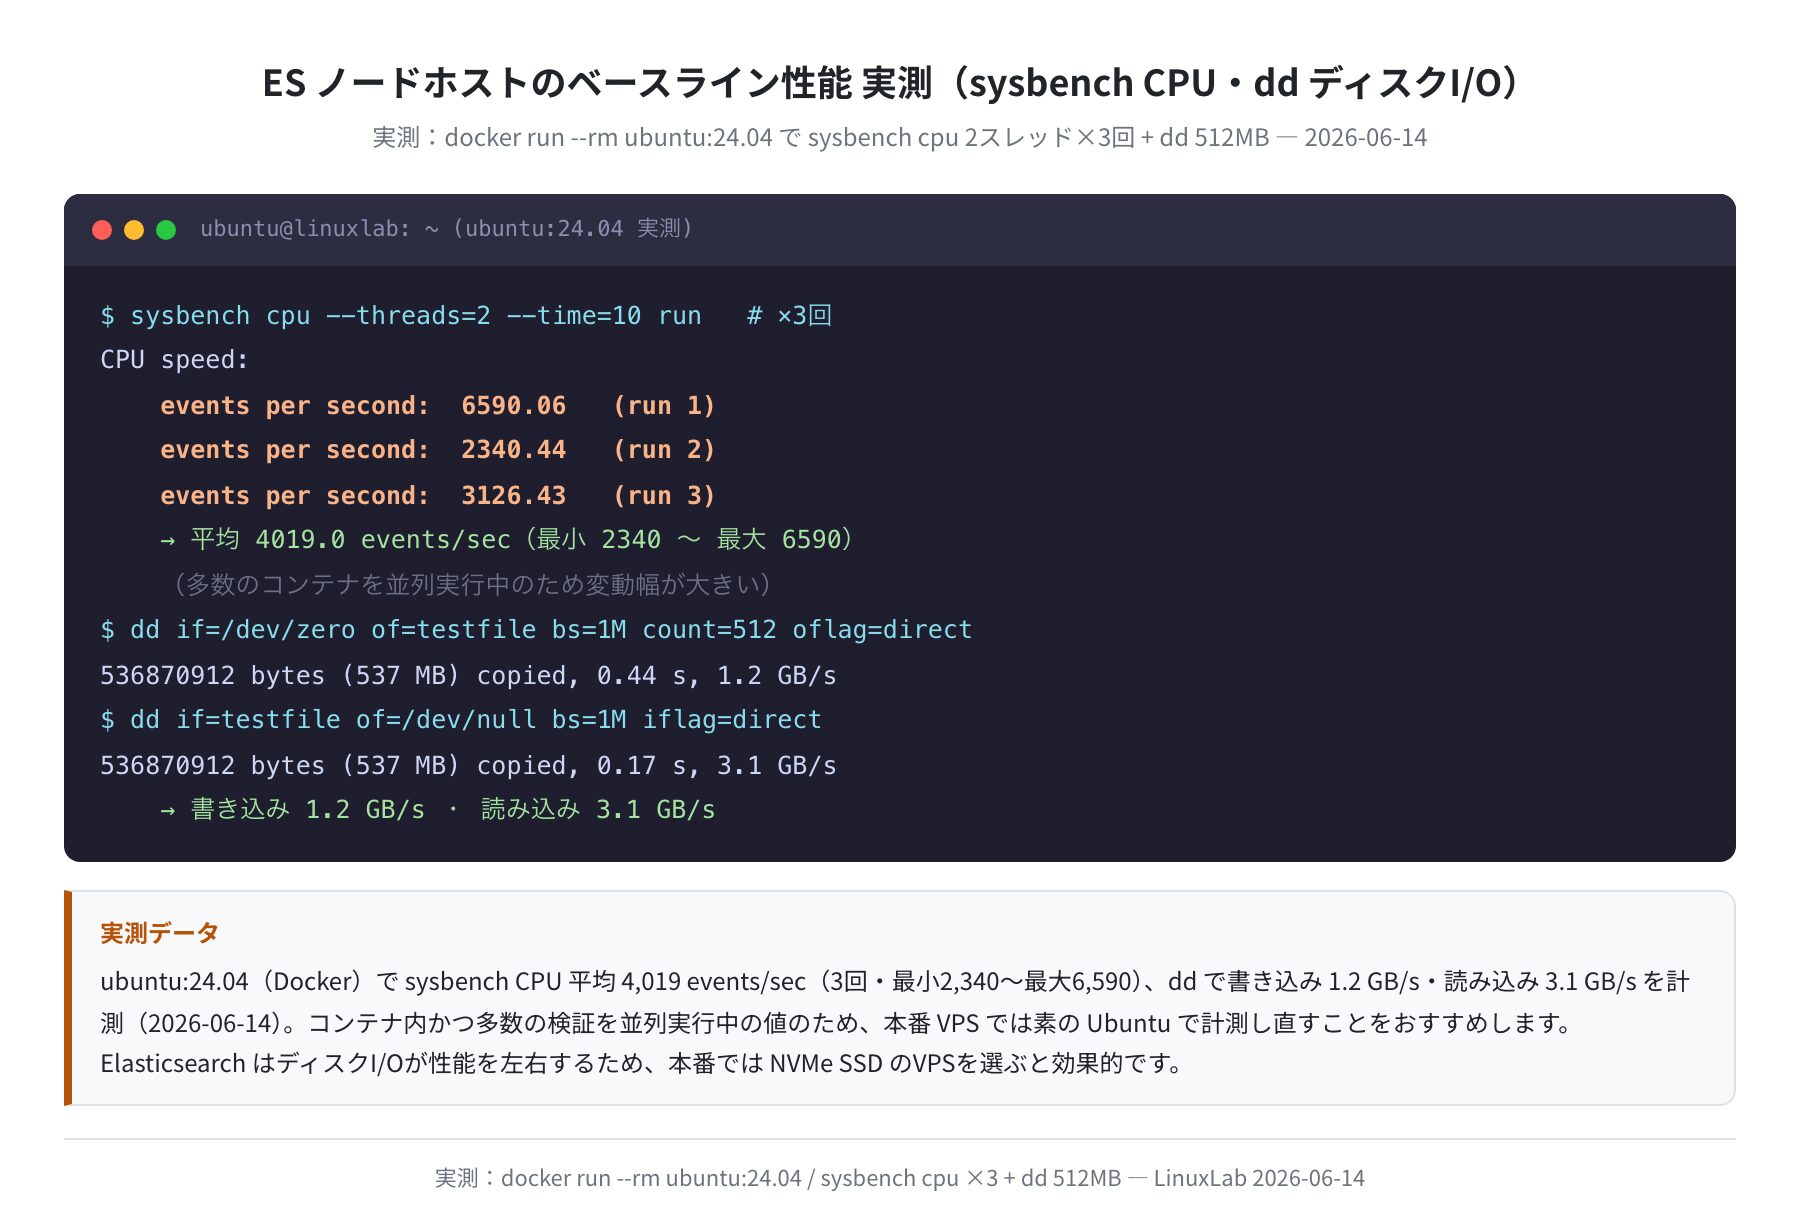Click the output line with 0.17 s, 3.1 GB/s

click(468, 766)
